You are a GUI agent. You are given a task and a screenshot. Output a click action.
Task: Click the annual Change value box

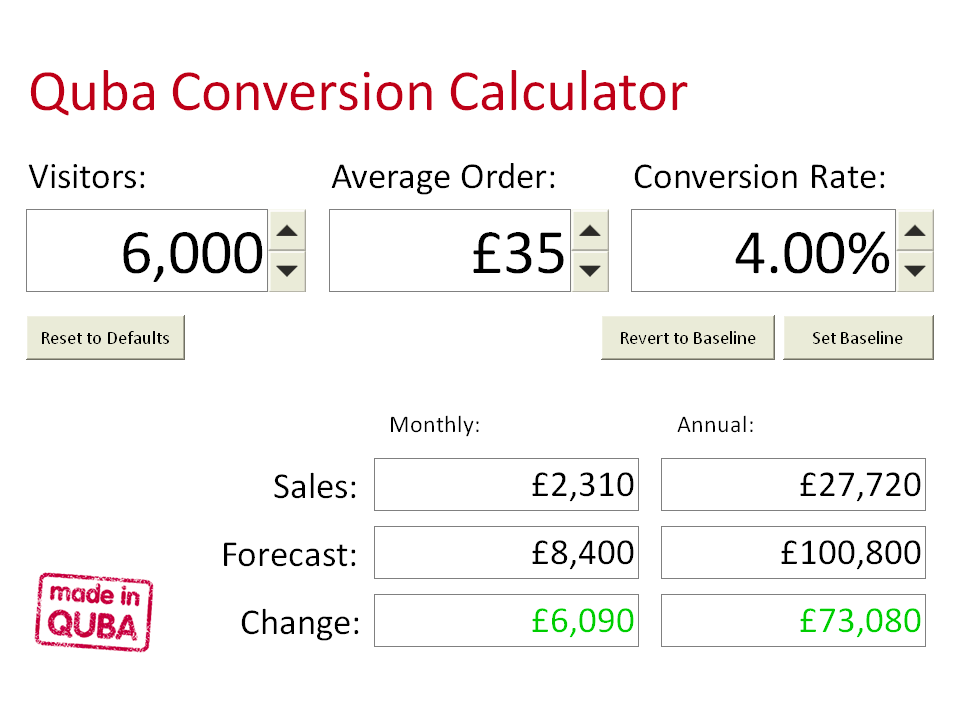(x=793, y=620)
